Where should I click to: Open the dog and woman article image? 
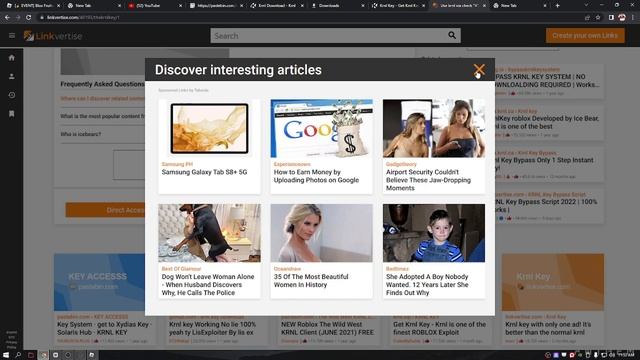(209, 233)
